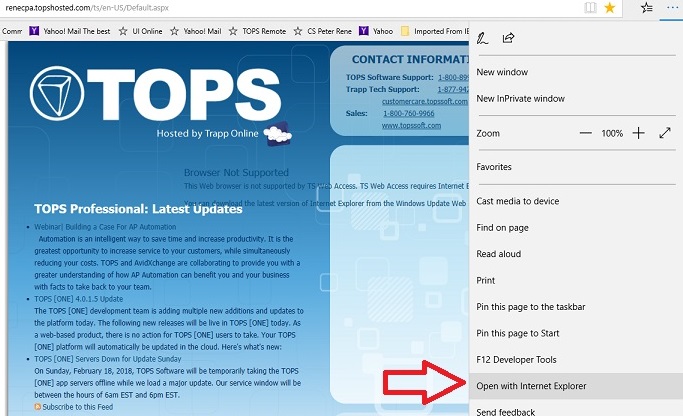
Task: Click the Trapp Online cloud logo
Action: pyautogui.click(x=278, y=134)
